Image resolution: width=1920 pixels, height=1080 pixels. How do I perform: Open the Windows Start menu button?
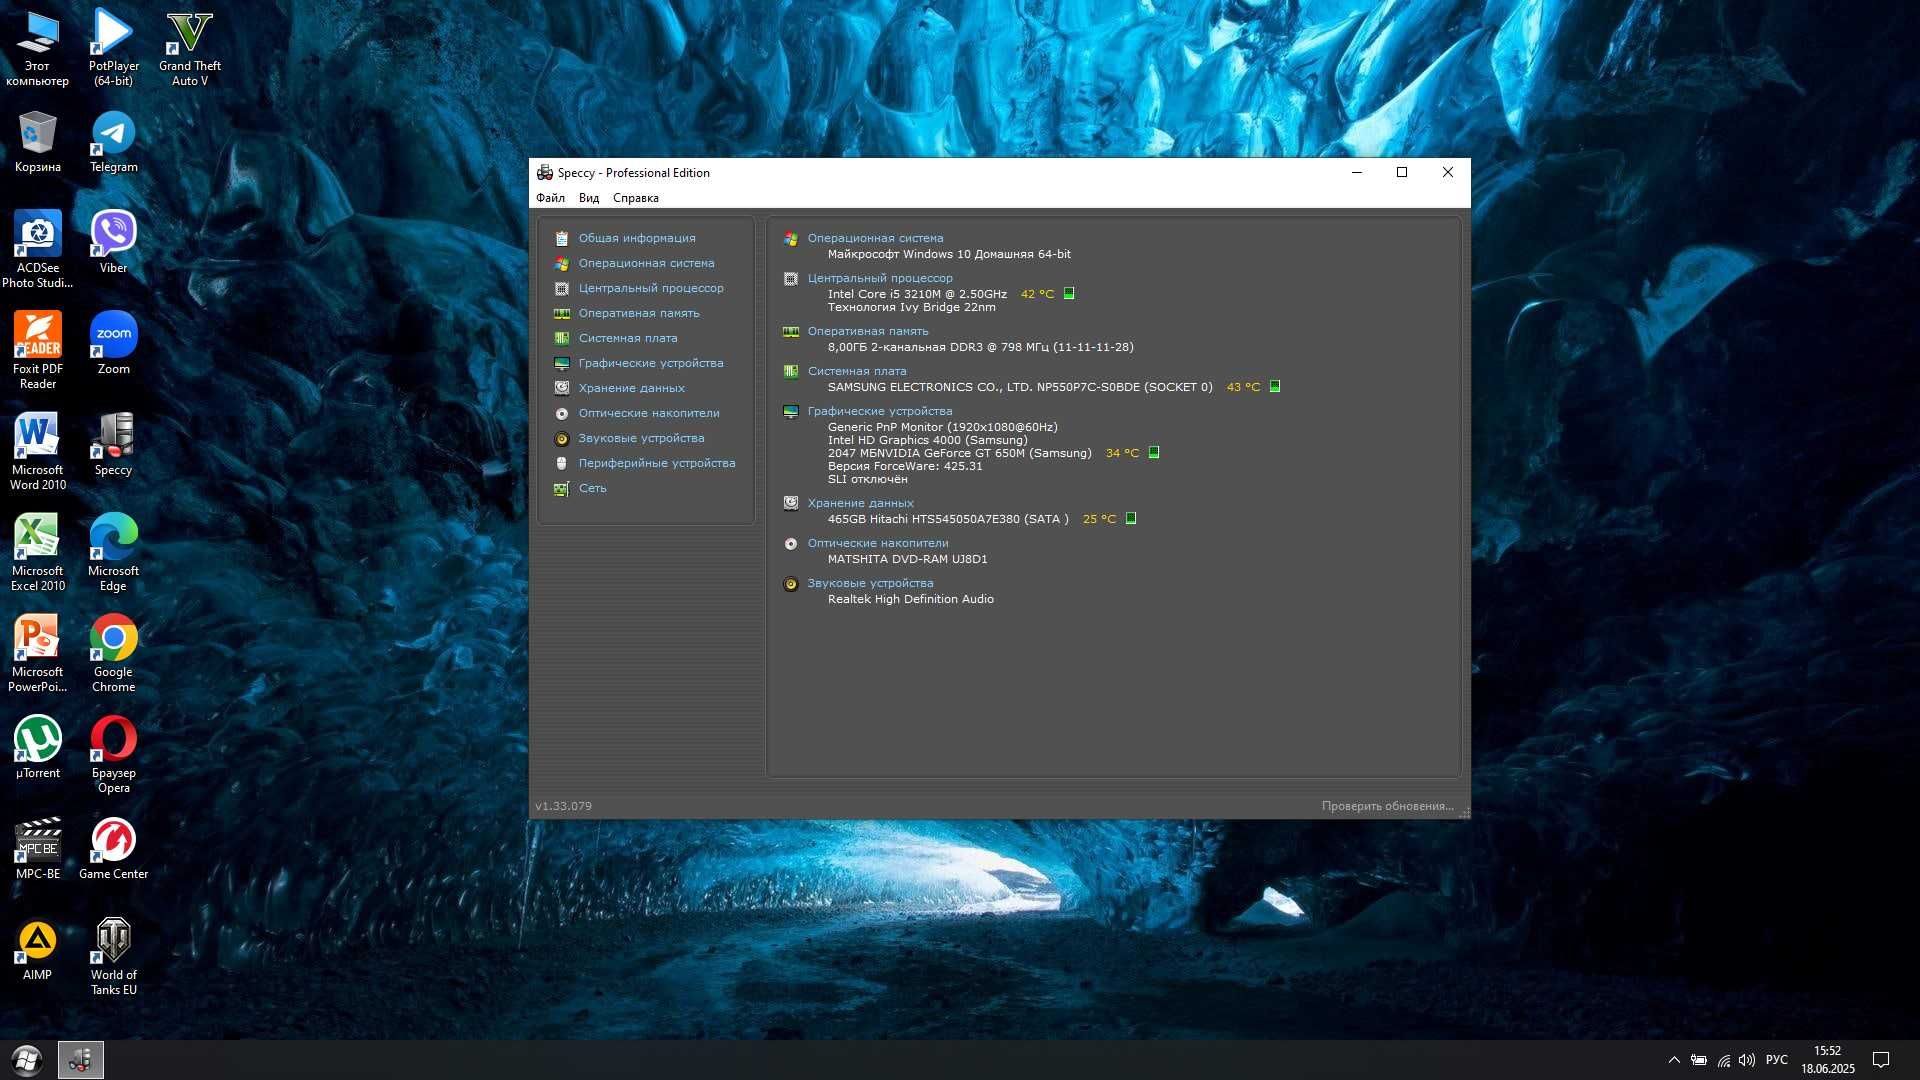[x=27, y=1060]
